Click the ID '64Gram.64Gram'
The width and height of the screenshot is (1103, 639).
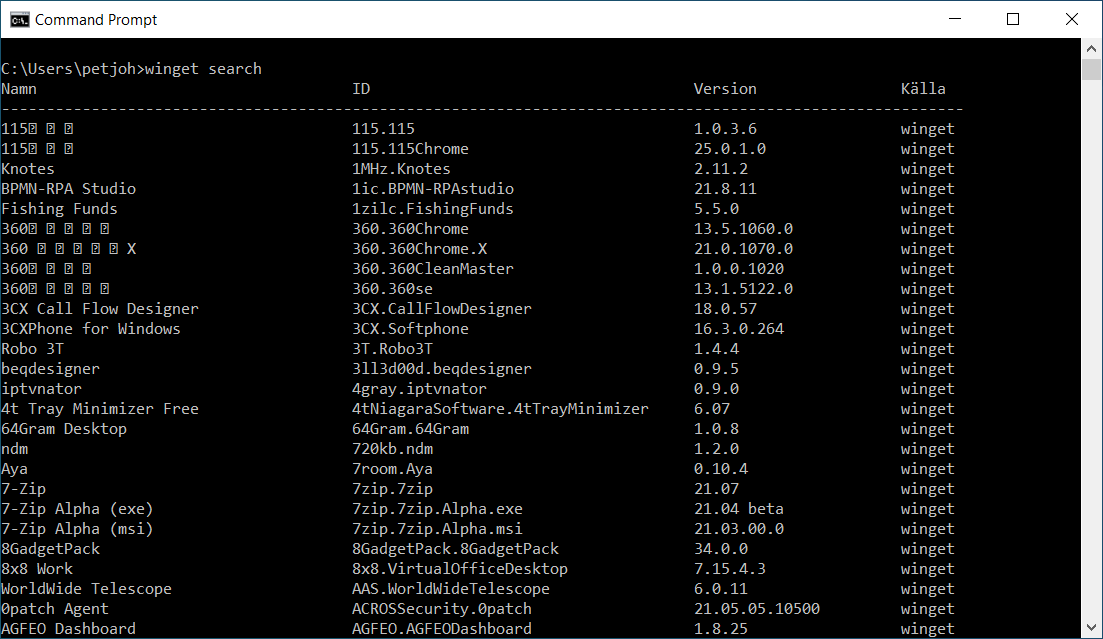coord(410,429)
